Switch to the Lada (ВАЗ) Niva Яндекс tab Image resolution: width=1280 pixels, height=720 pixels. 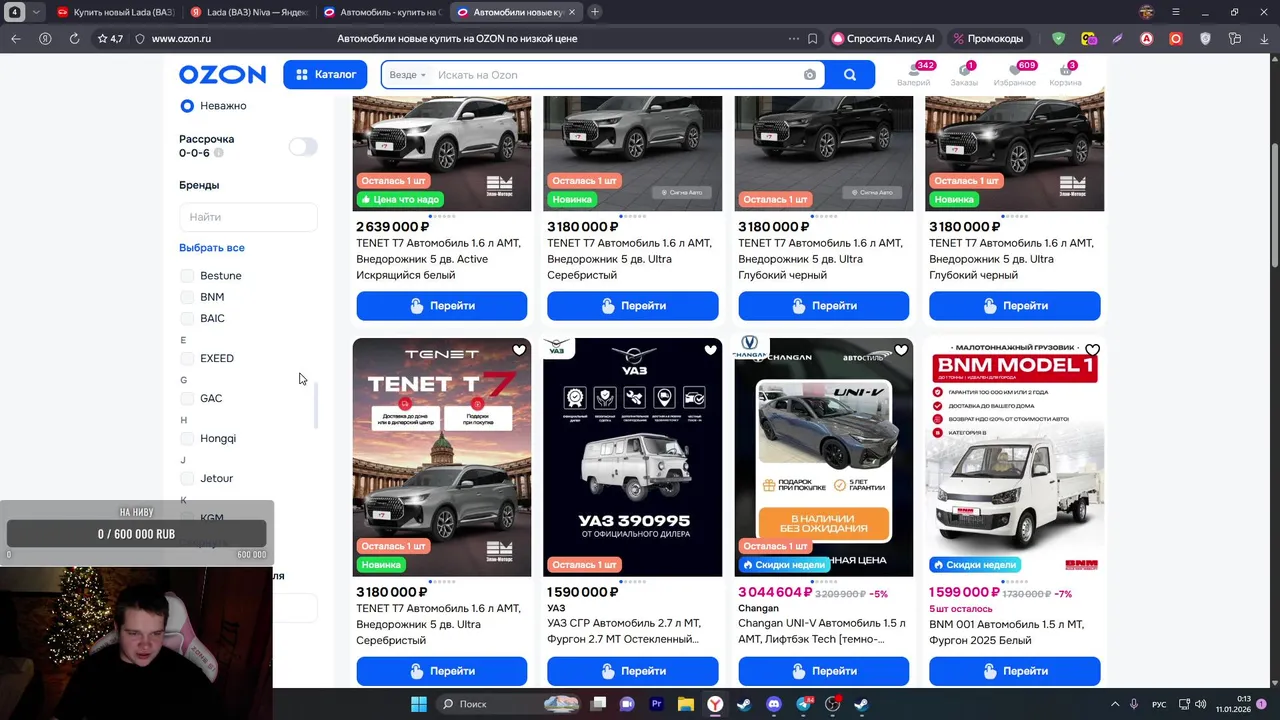[x=248, y=12]
